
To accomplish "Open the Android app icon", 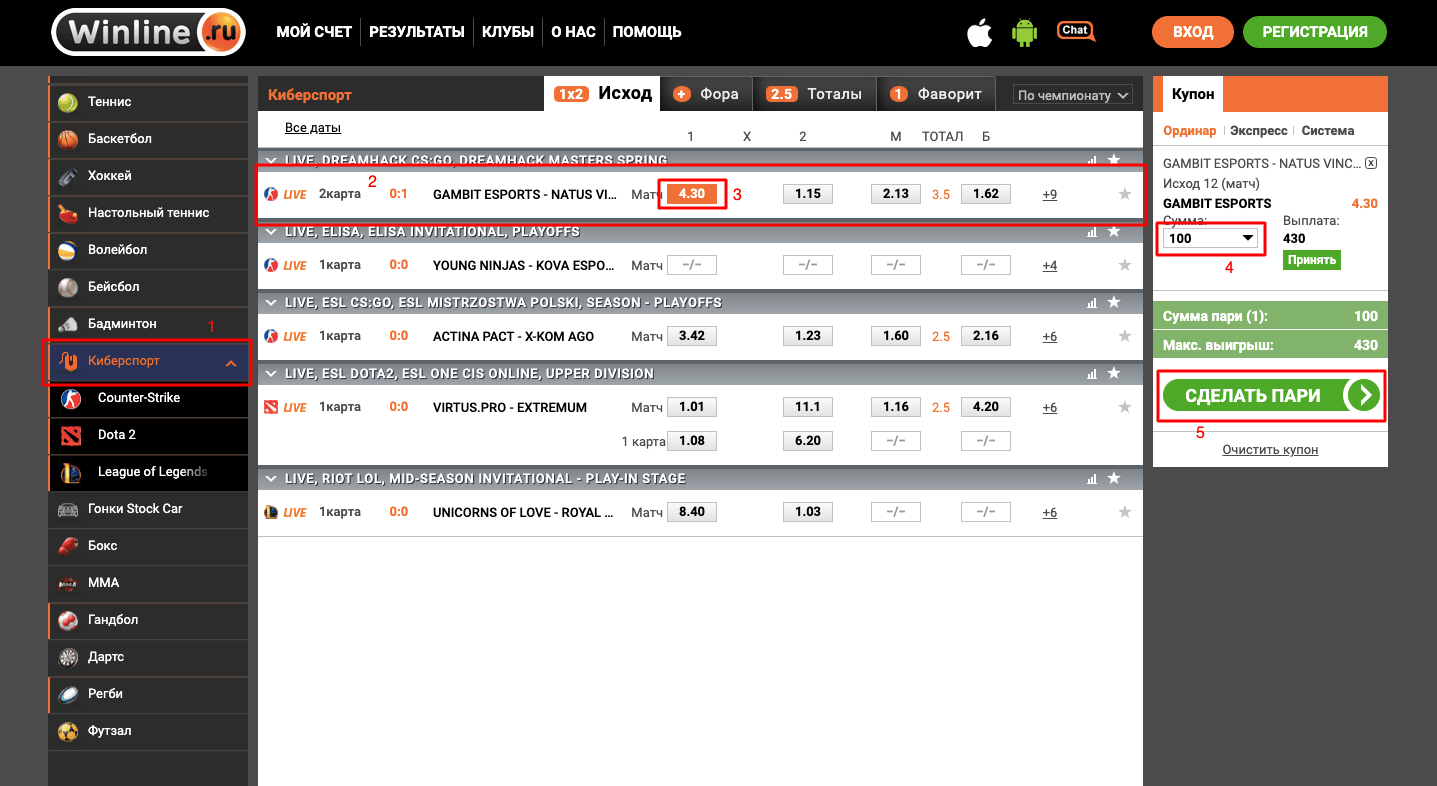I will coord(1025,32).
